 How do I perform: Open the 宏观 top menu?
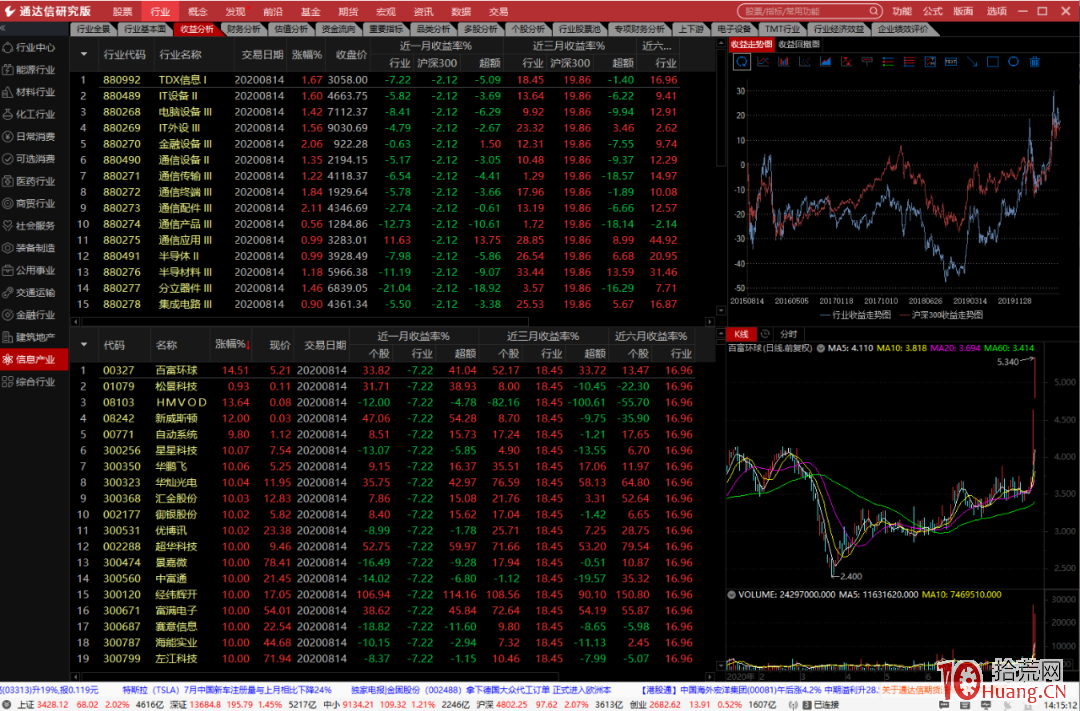click(385, 11)
